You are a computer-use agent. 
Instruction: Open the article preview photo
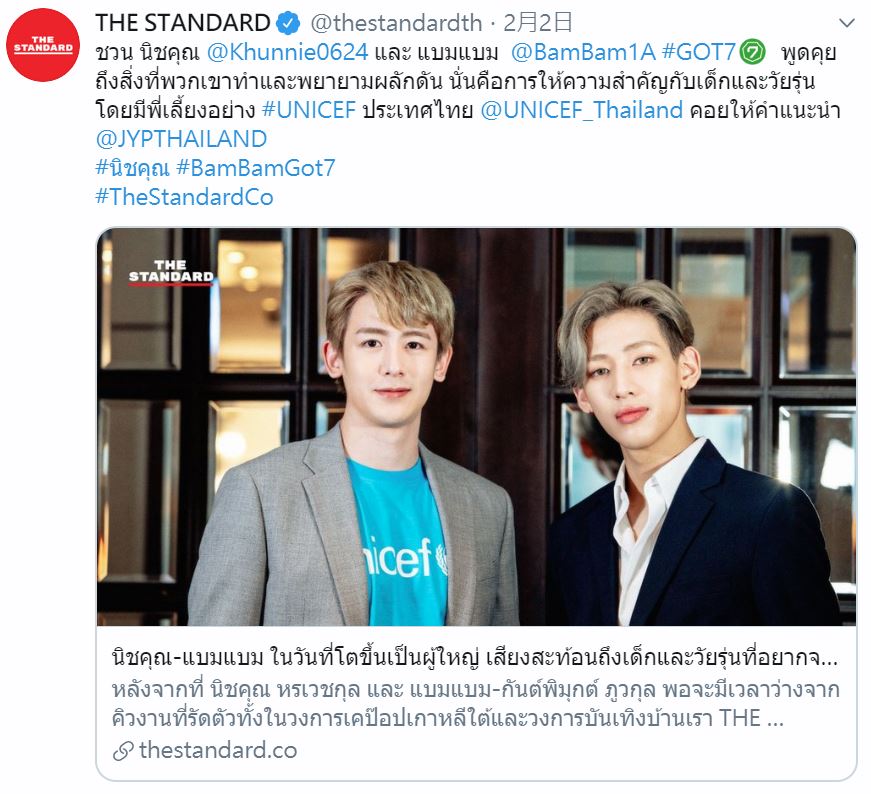pos(477,427)
